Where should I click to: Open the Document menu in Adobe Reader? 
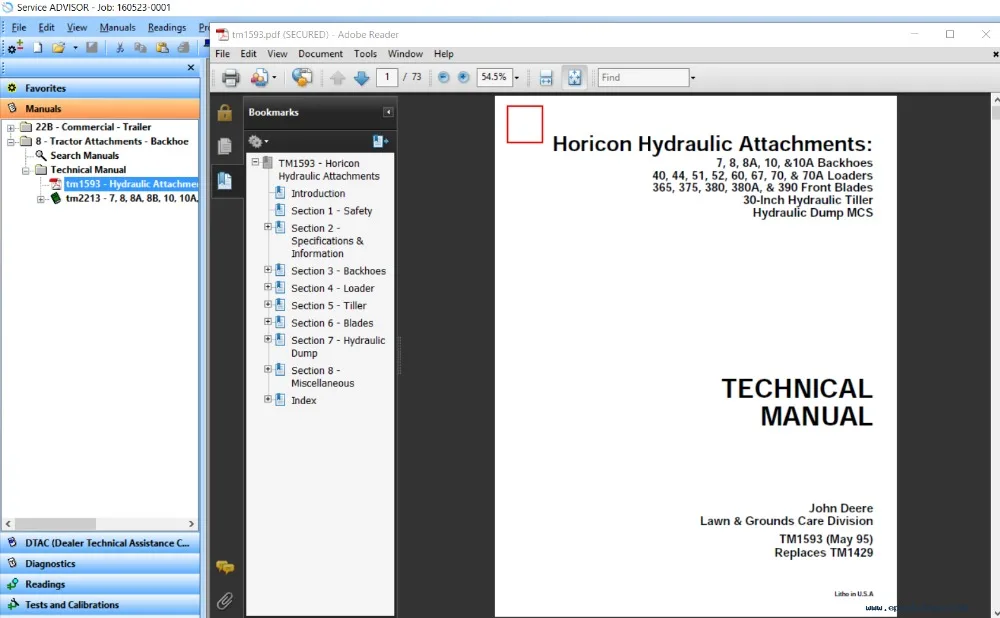pyautogui.click(x=320, y=54)
